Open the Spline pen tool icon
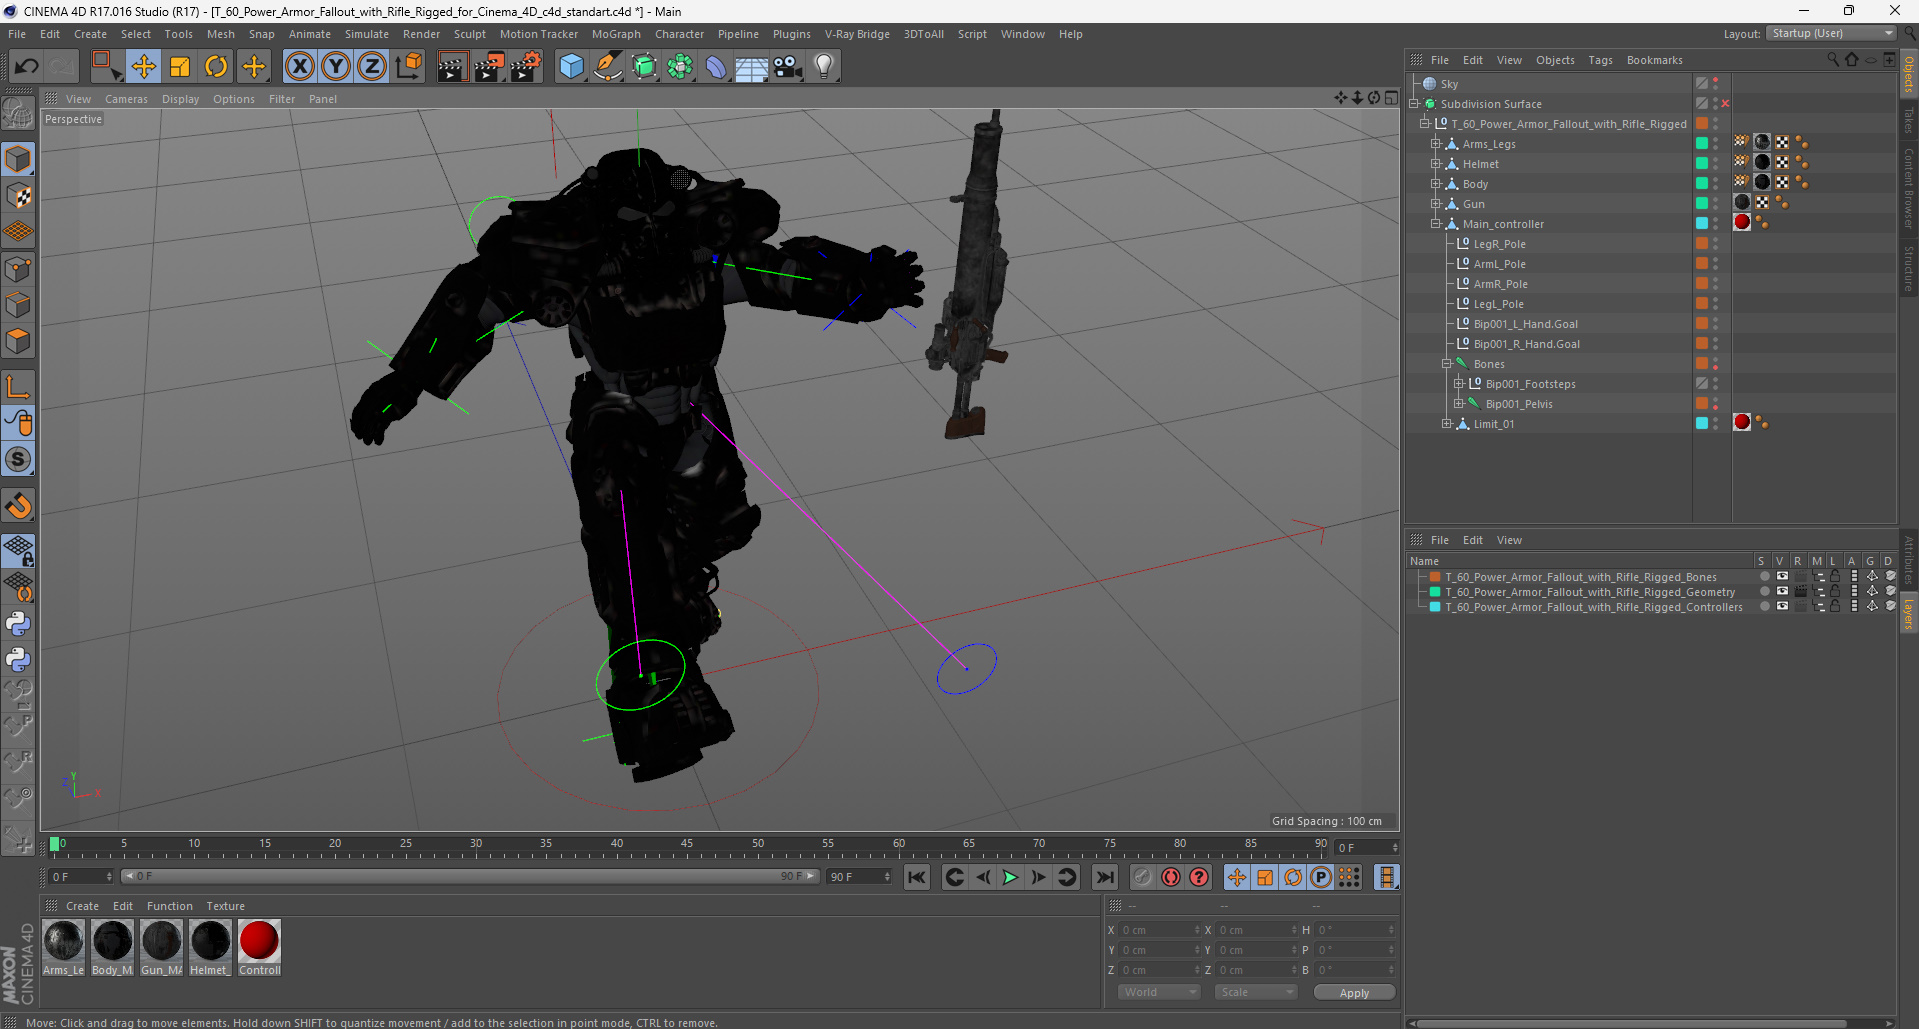This screenshot has width=1919, height=1029. [x=607, y=67]
